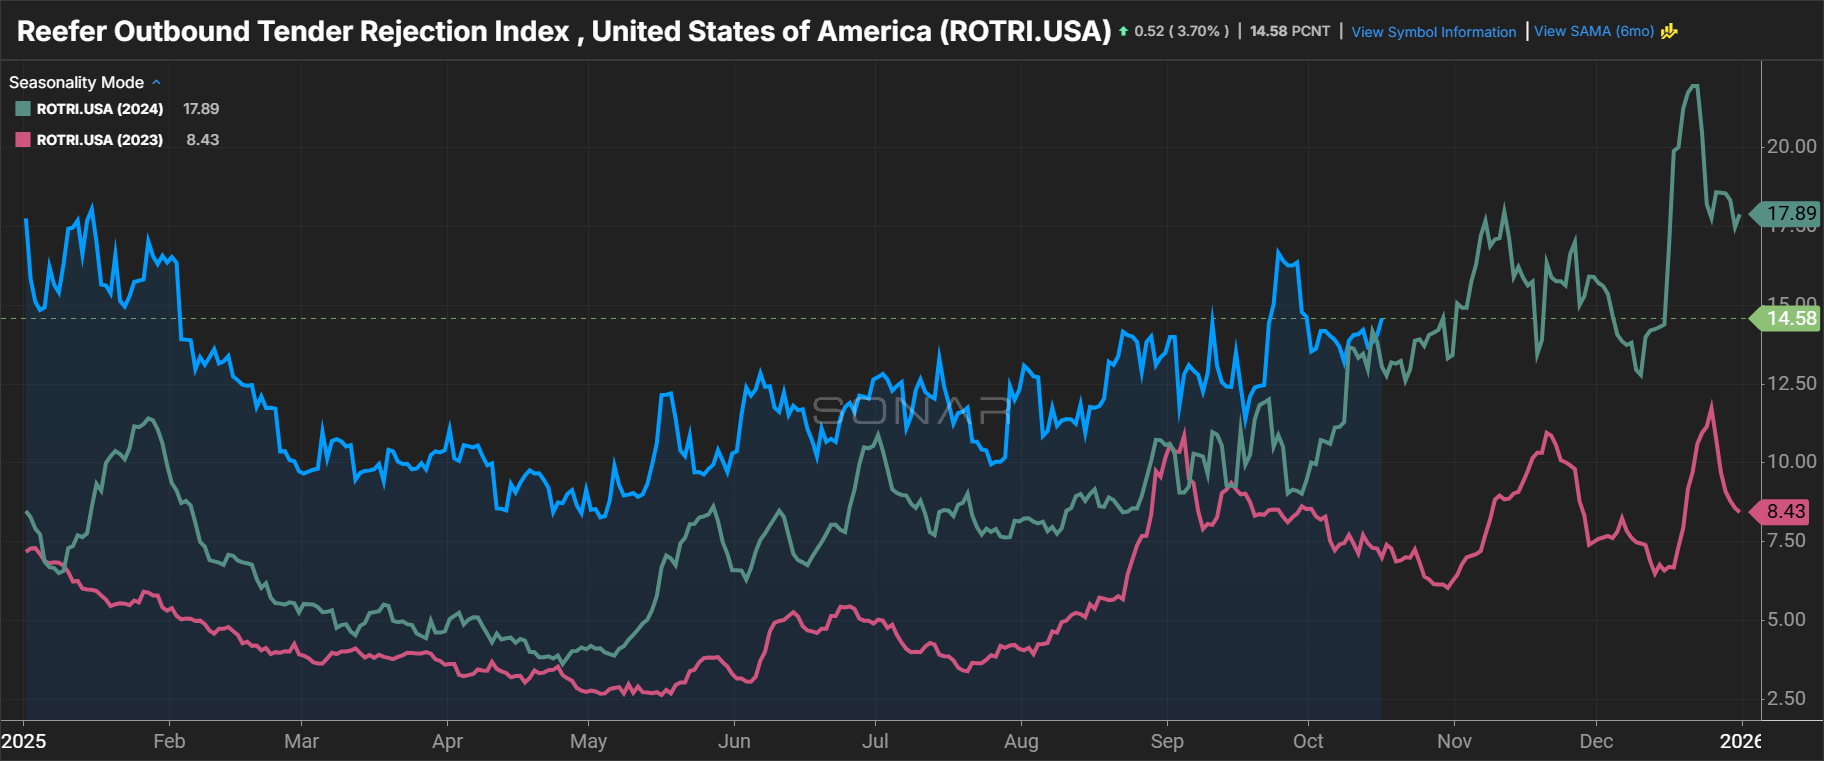Image resolution: width=1824 pixels, height=761 pixels.
Task: Click the pink ROTRI.USA (2023) color swatch
Action: pyautogui.click(x=23, y=140)
